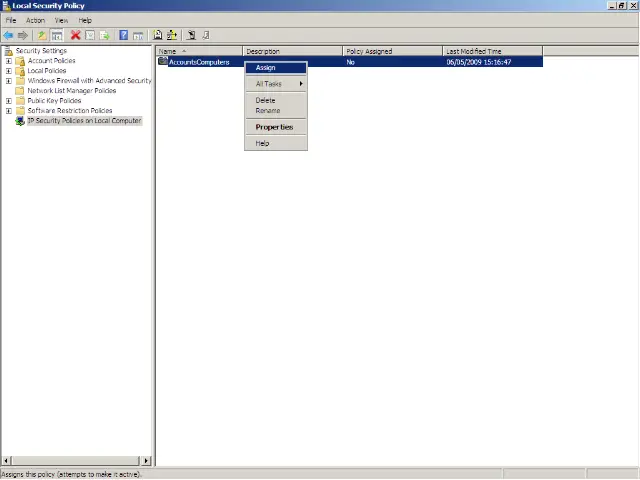Click the Assign policy toolbar icon
The height and width of the screenshot is (480, 640).
[x=191, y=35]
